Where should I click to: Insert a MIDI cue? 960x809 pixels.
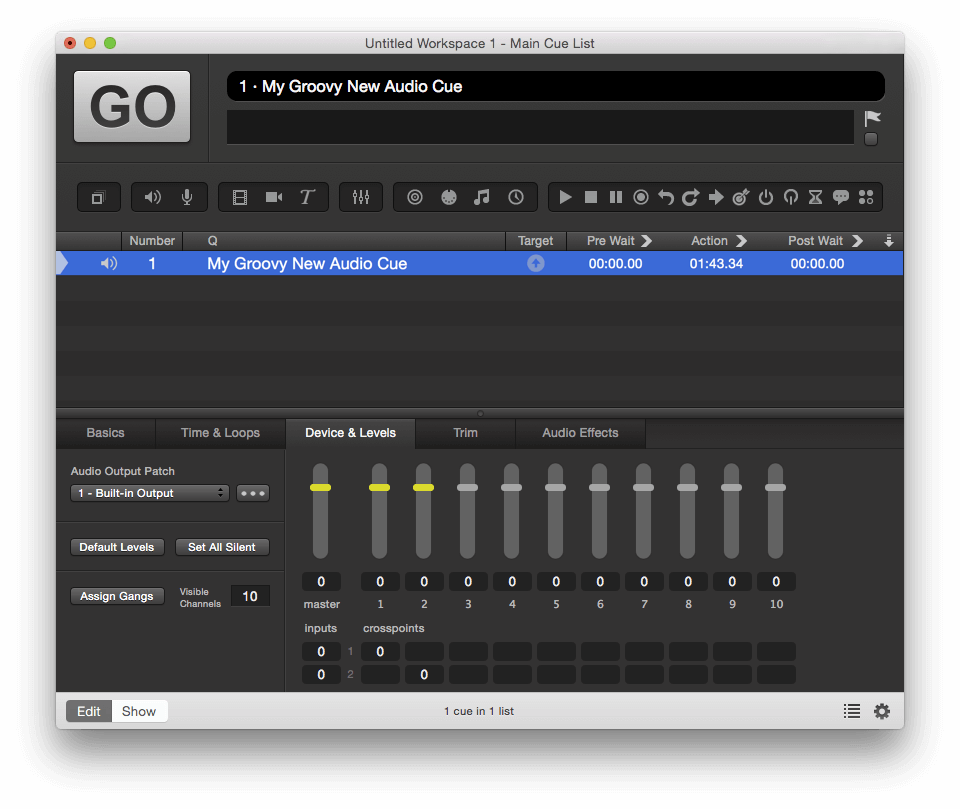(x=450, y=197)
